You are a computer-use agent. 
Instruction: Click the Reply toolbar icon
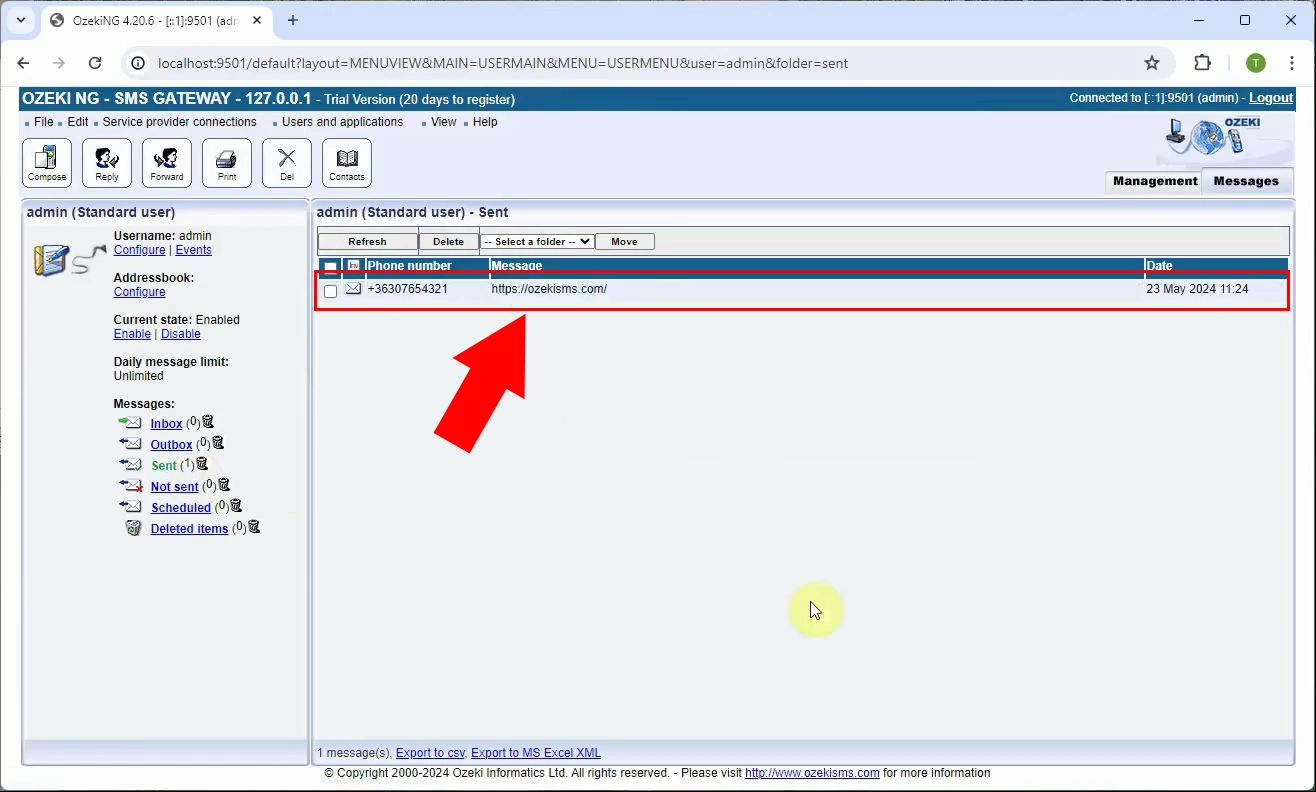click(107, 163)
